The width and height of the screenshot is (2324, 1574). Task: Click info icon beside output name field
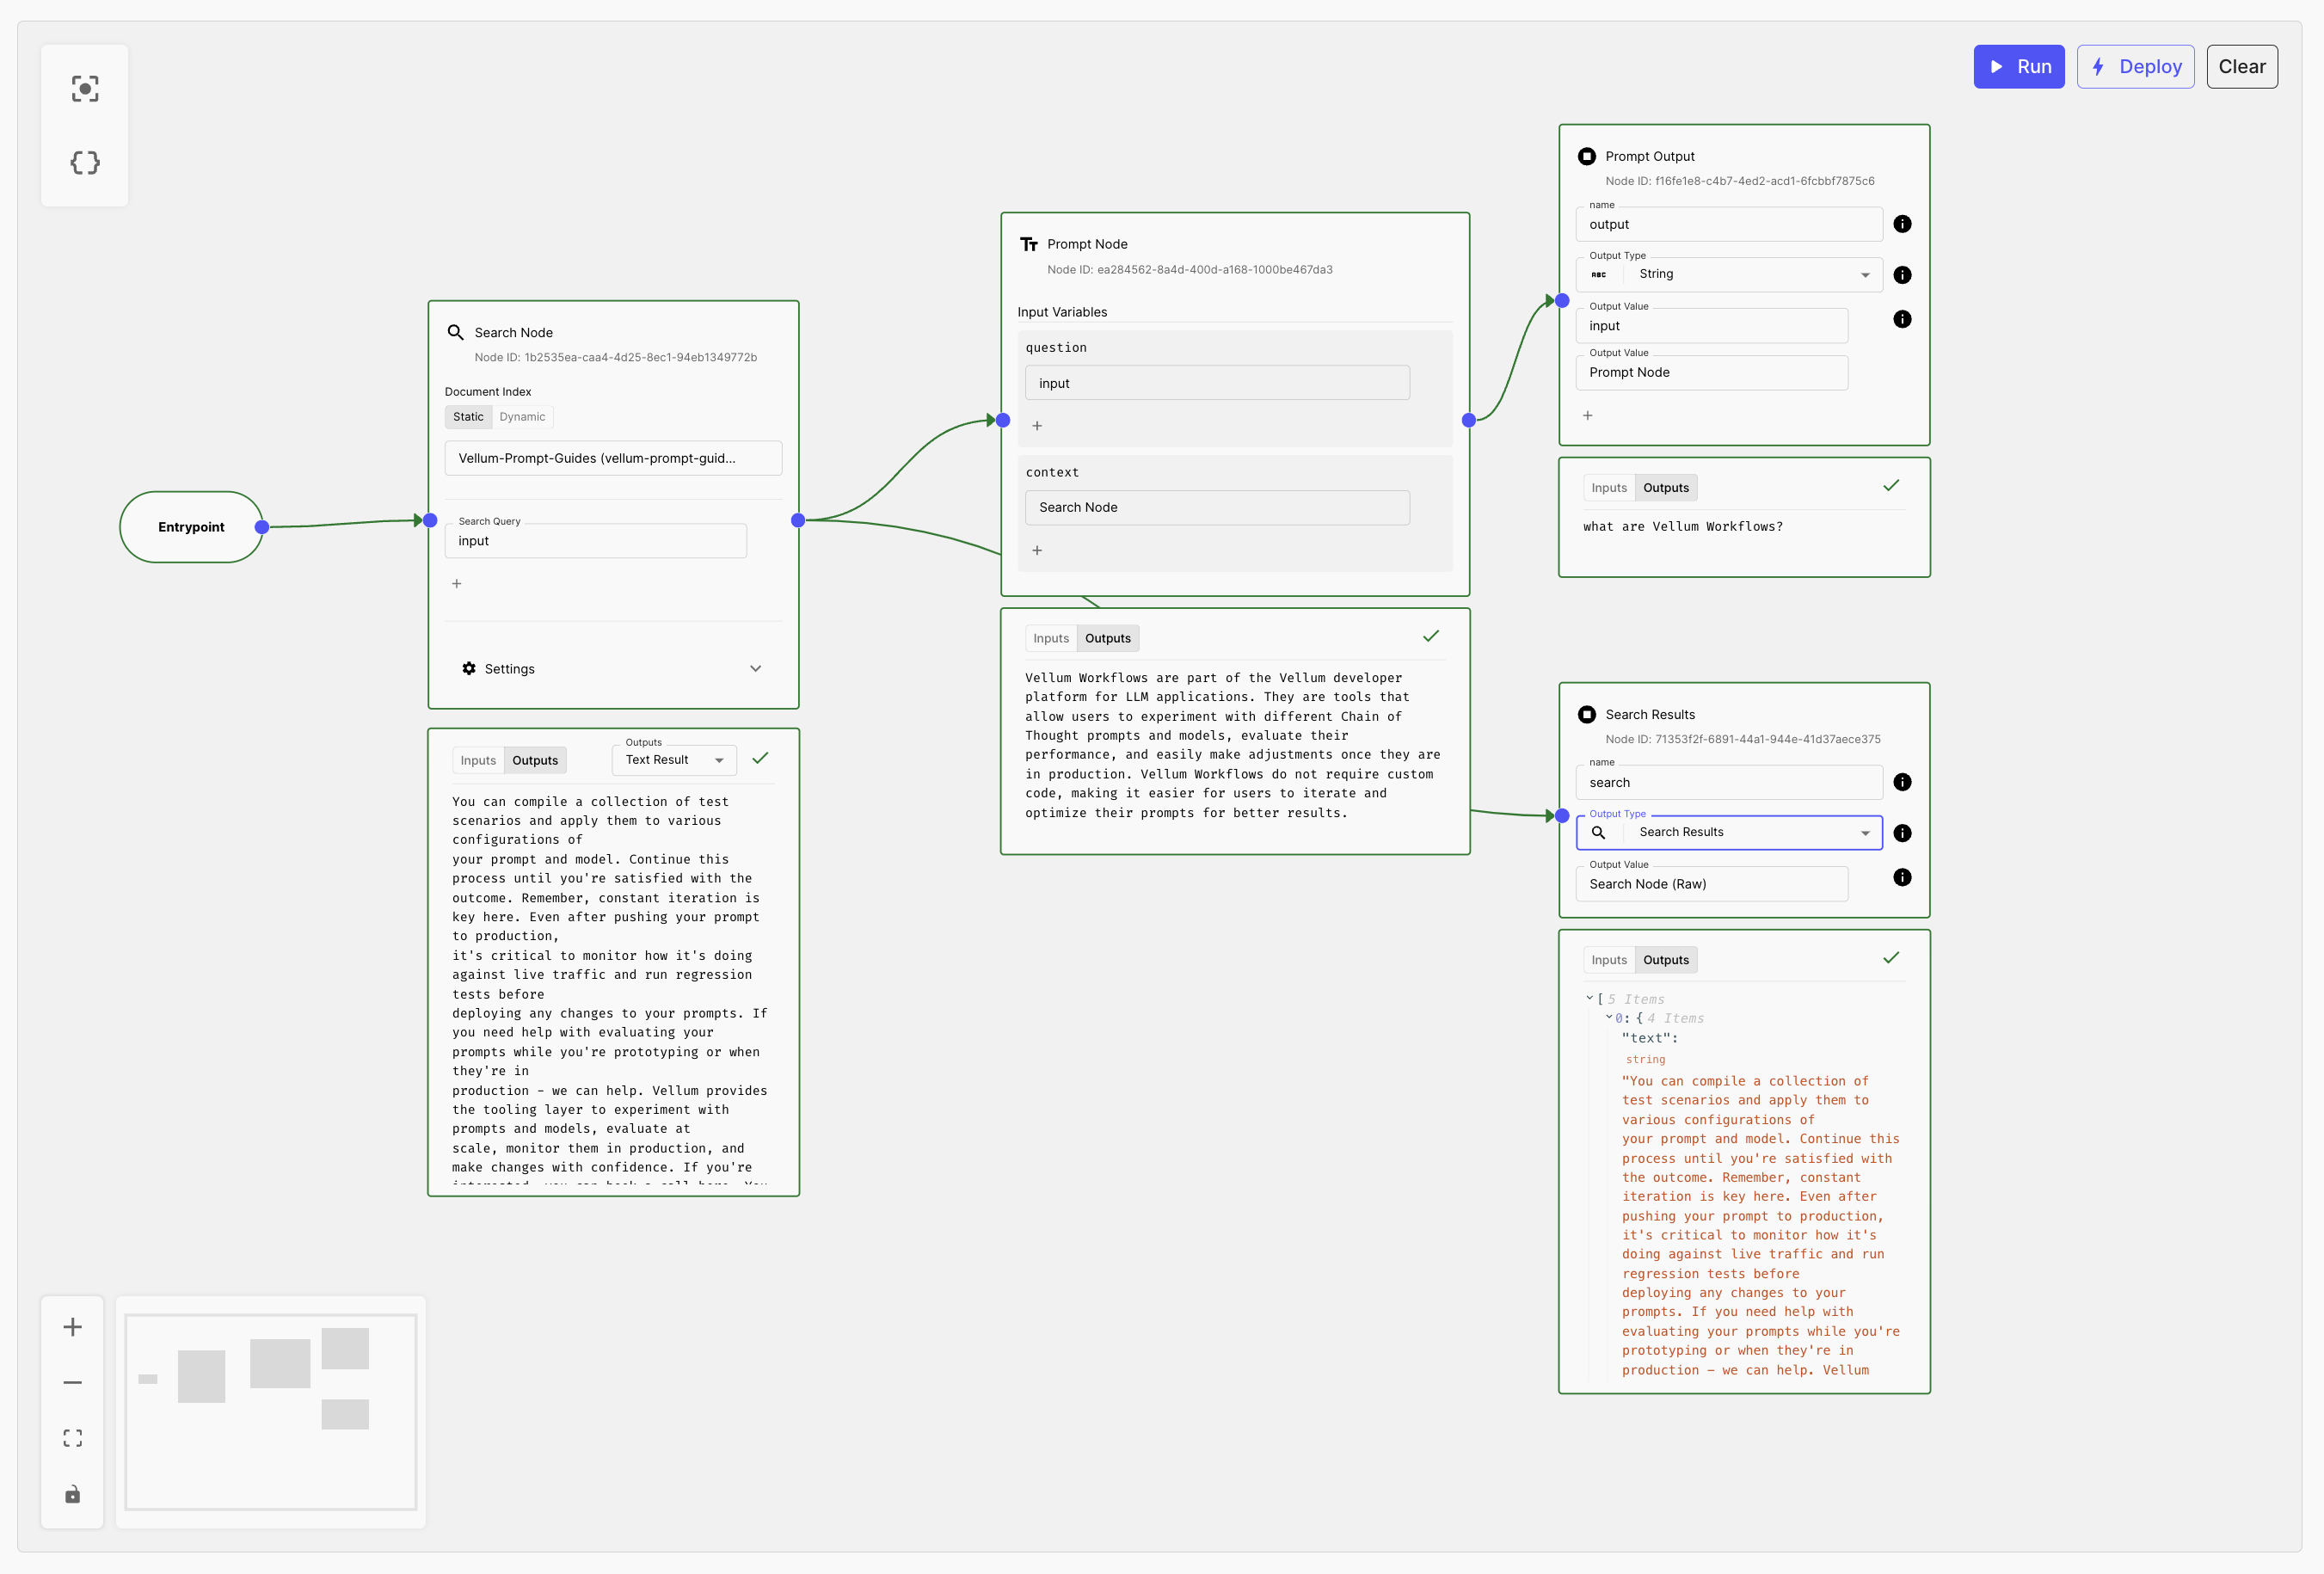point(1902,224)
